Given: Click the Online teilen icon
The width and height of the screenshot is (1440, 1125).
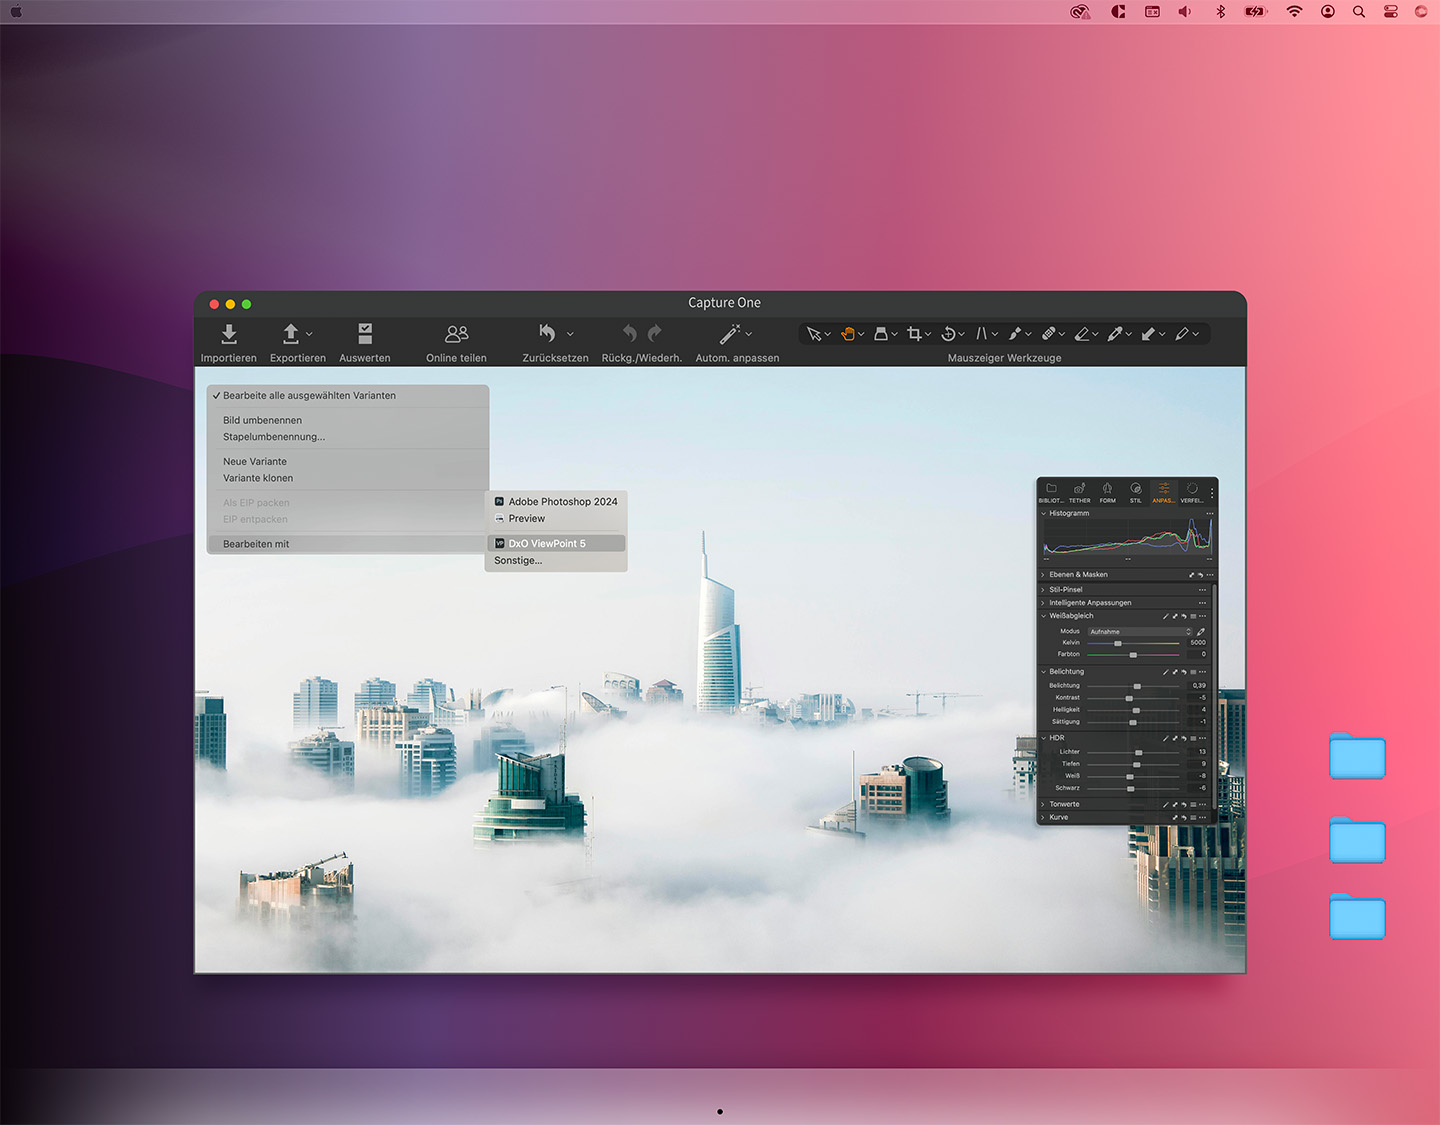Looking at the screenshot, I should [x=456, y=334].
